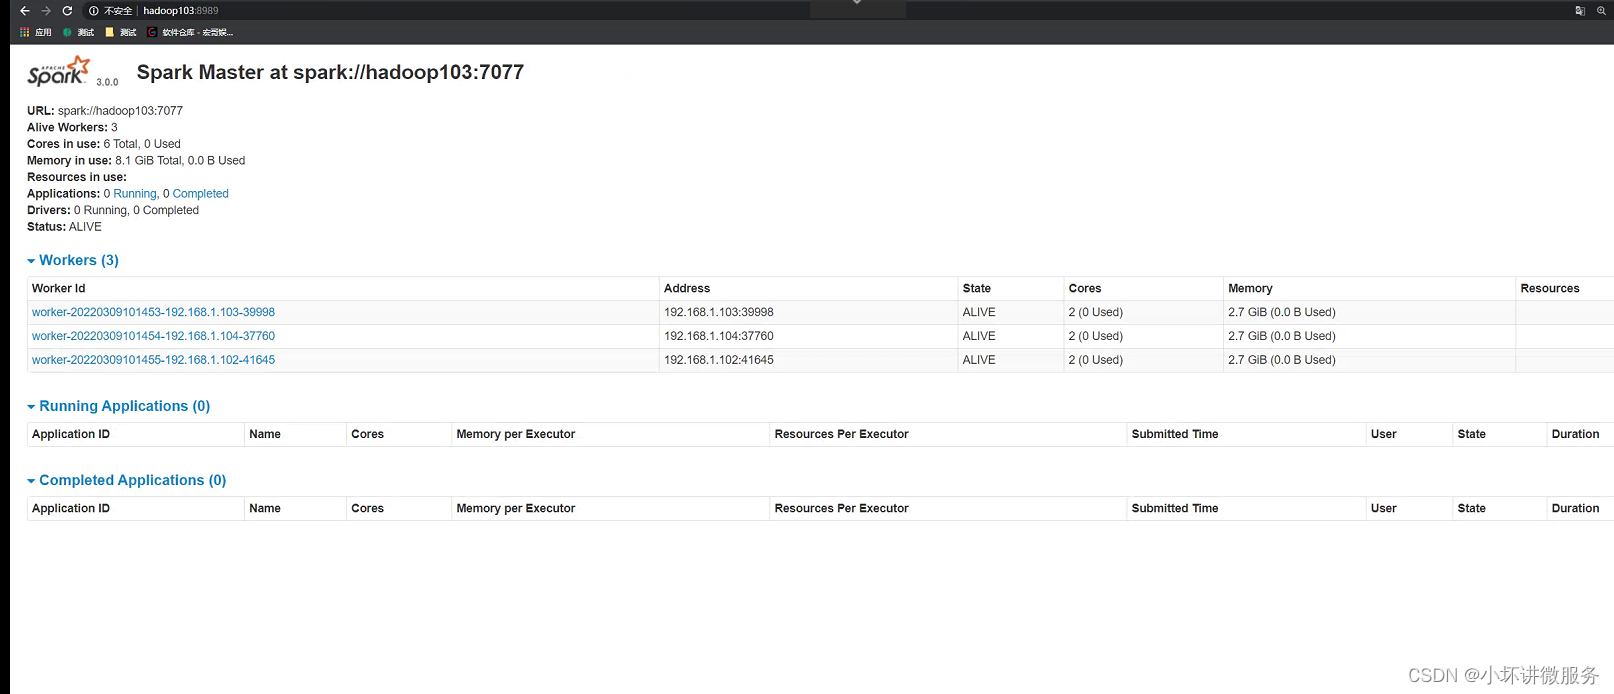
Task: Reload the Spark Master page
Action: coord(67,10)
